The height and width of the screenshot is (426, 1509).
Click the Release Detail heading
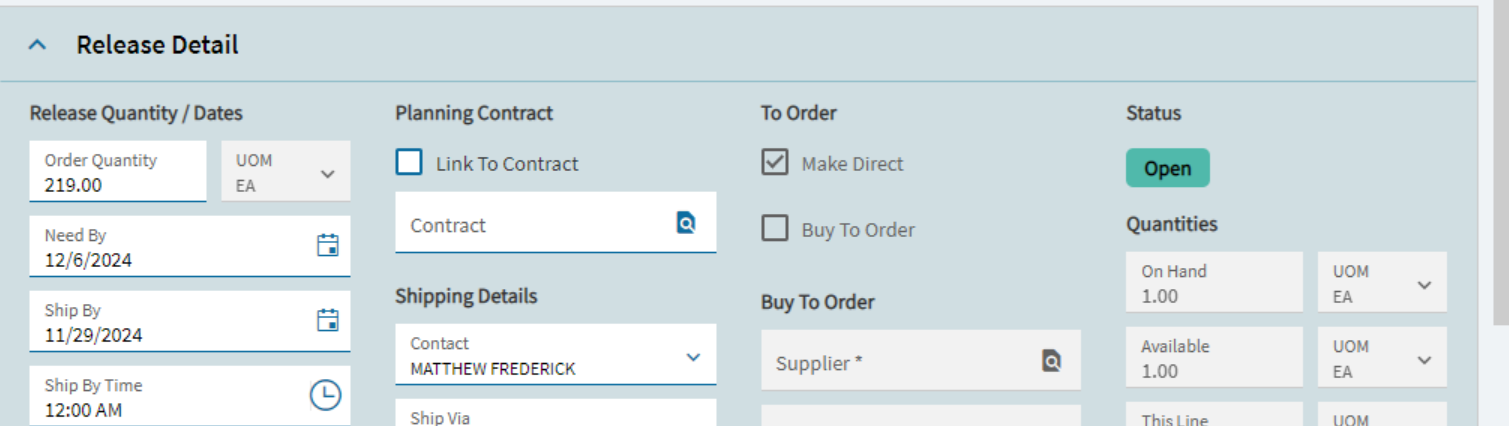point(157,45)
